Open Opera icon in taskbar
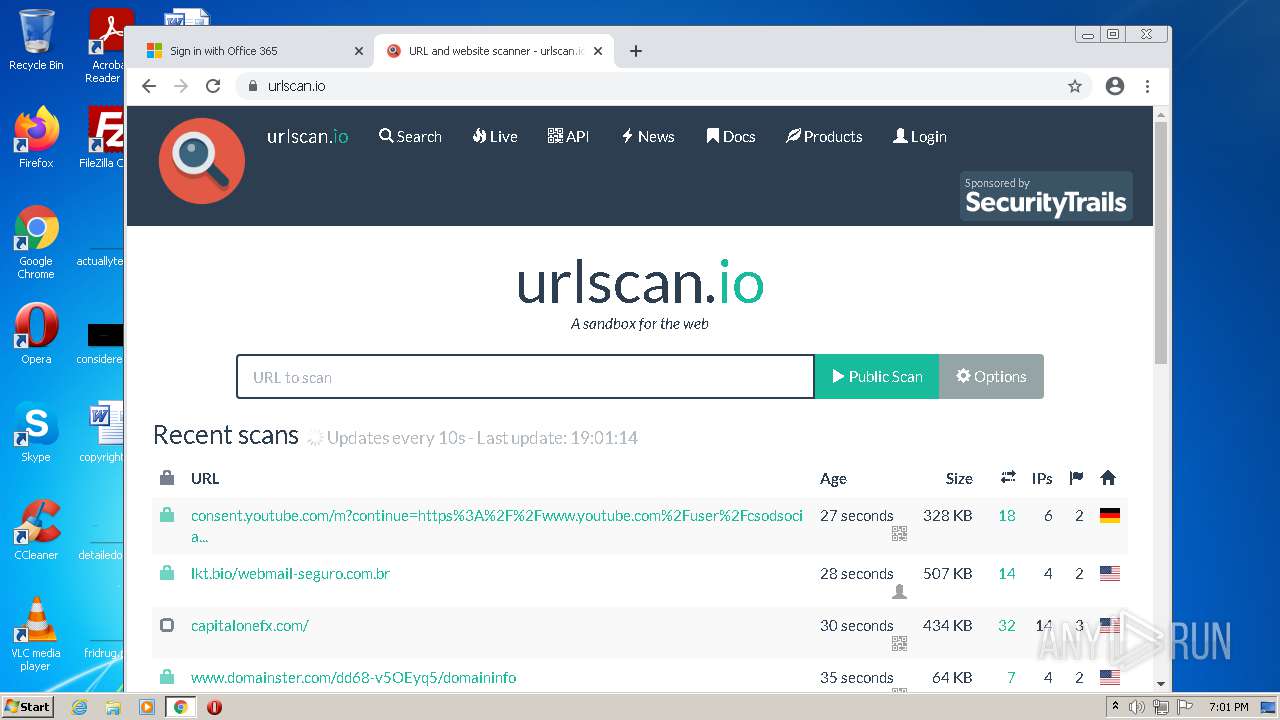Viewport: 1280px width, 720px height. (214, 707)
